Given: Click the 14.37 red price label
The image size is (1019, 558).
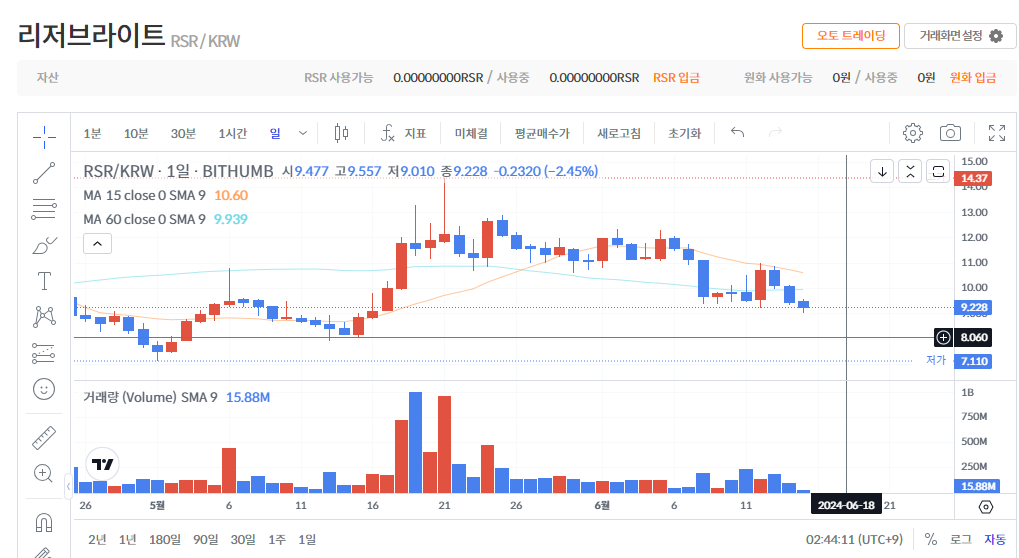Looking at the screenshot, I should pos(973,178).
